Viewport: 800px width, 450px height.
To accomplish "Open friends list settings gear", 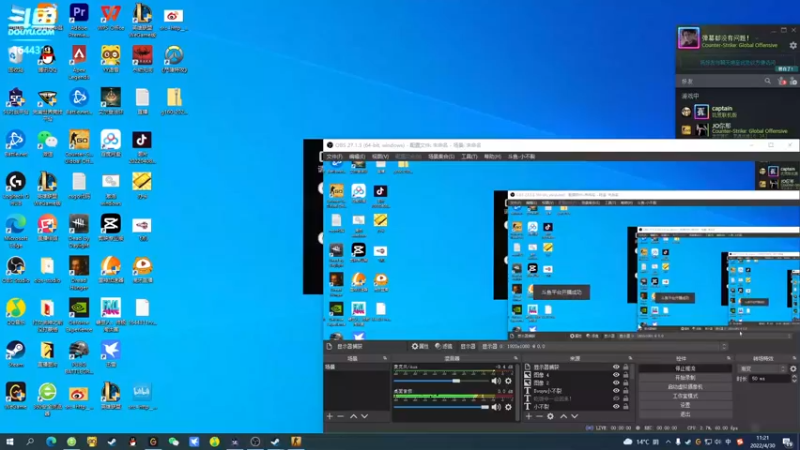I will tap(793, 45).
